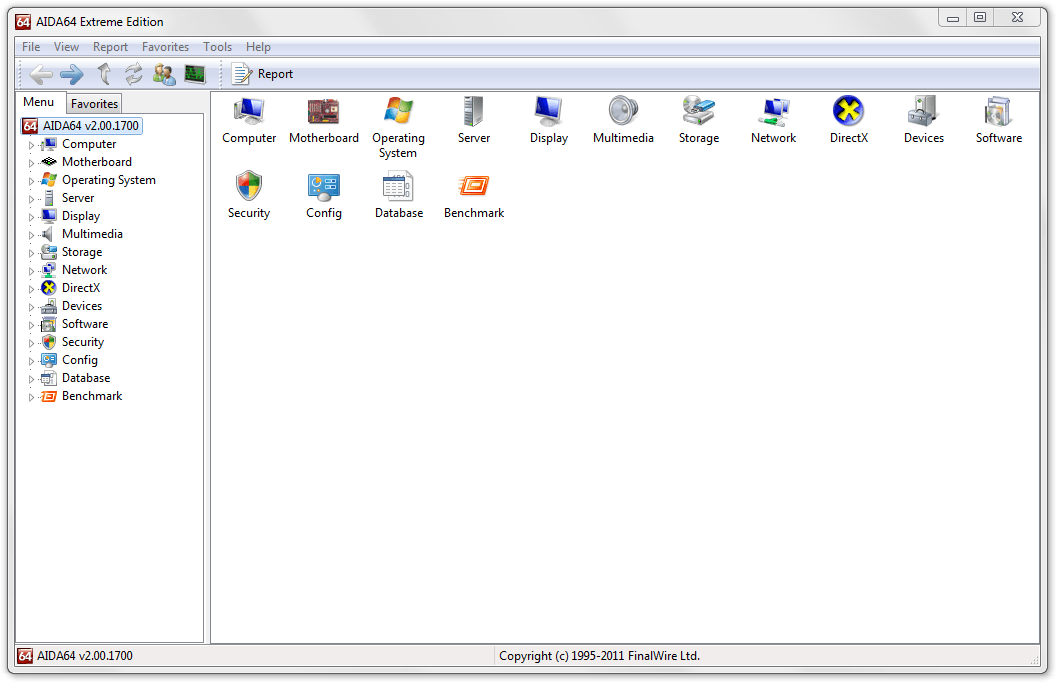Select Motherboard in the tree
Screen dimensions: 1057x683
click(96, 162)
